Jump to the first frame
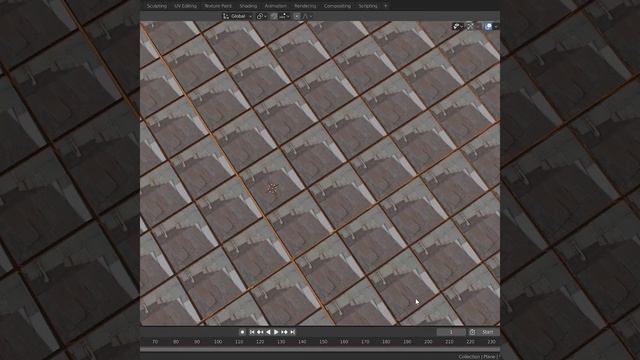 pos(252,332)
